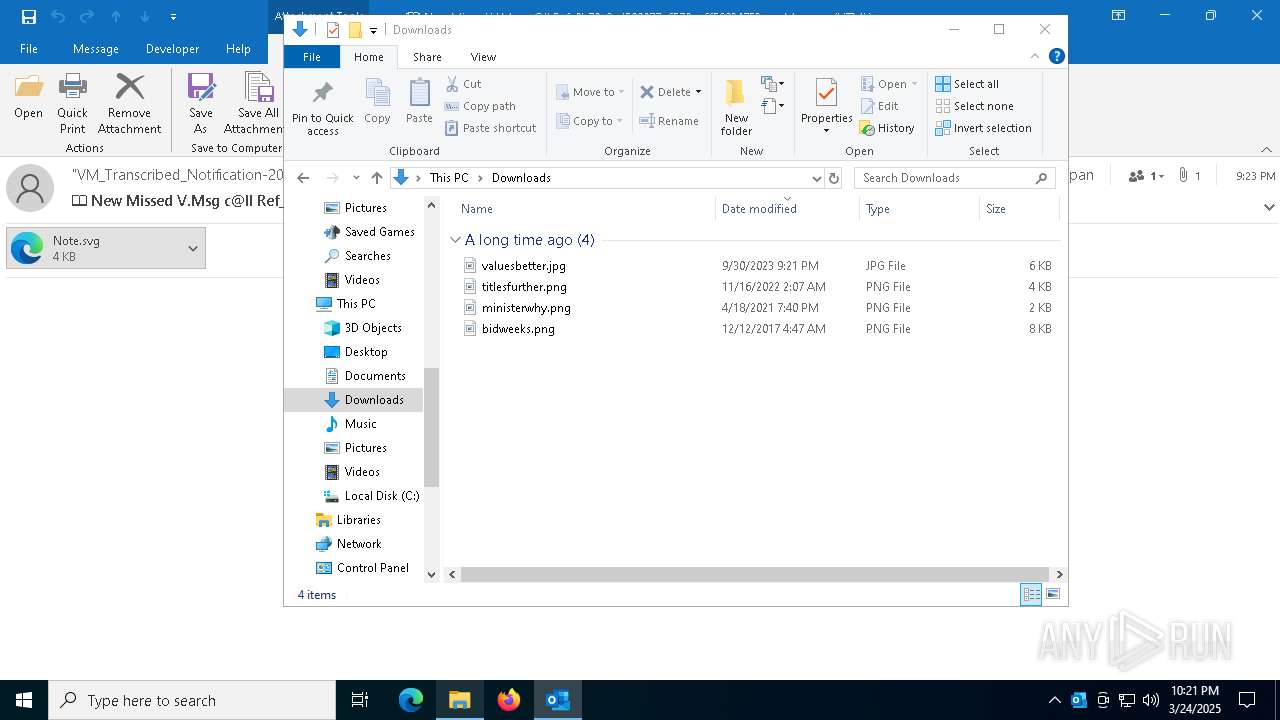
Task: Open Explorer Help question mark icon
Action: (1056, 56)
